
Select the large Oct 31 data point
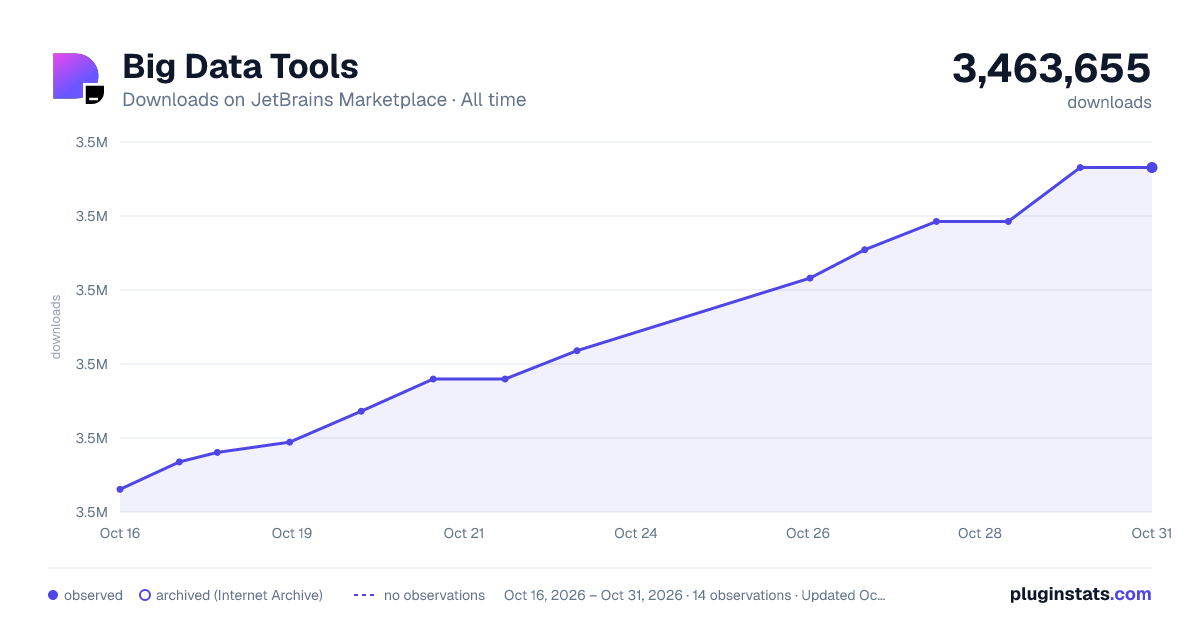1152,167
